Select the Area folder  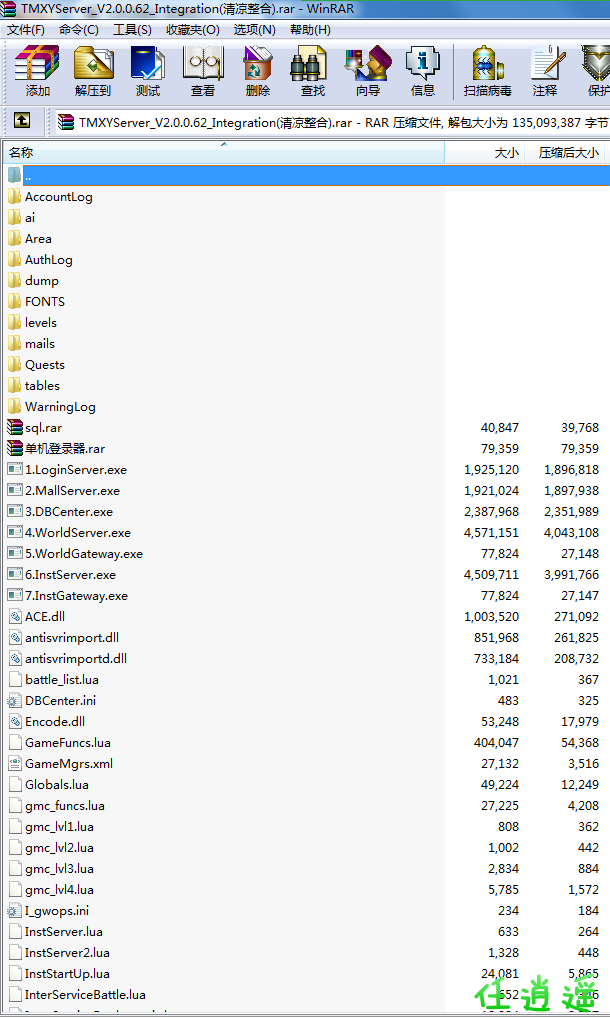click(38, 238)
